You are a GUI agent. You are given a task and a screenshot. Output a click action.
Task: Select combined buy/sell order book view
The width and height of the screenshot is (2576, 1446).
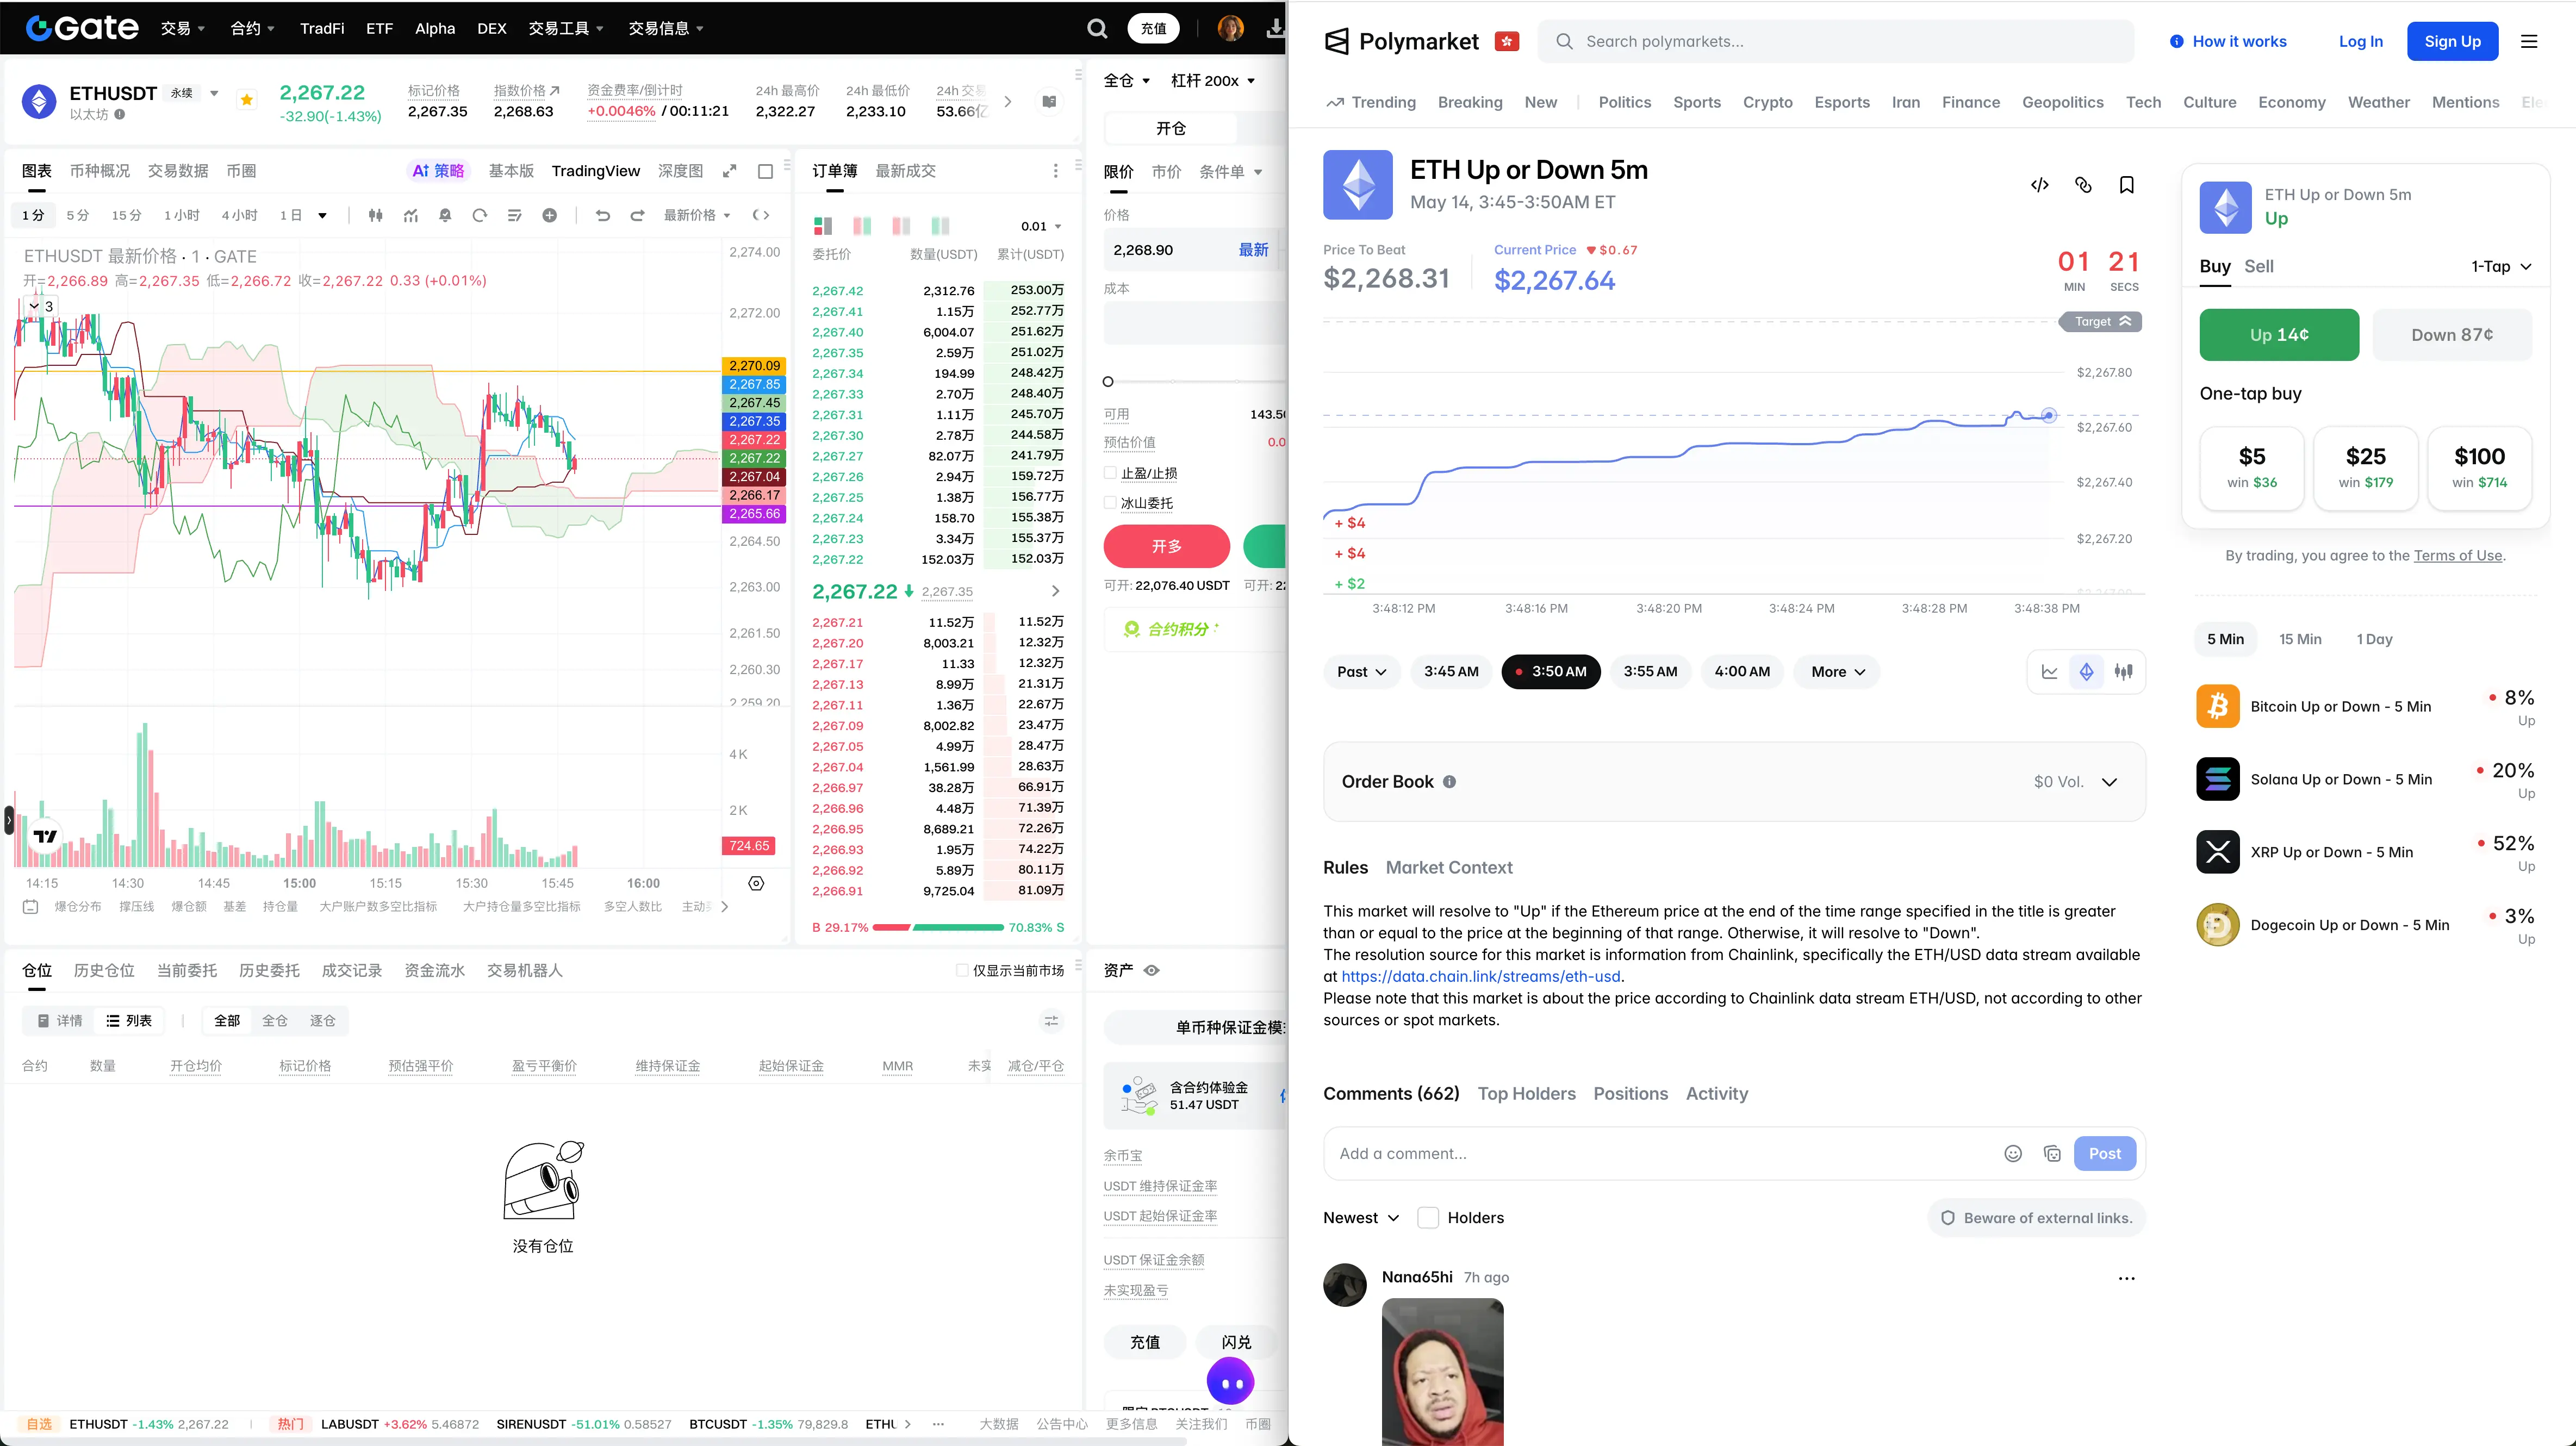(823, 226)
